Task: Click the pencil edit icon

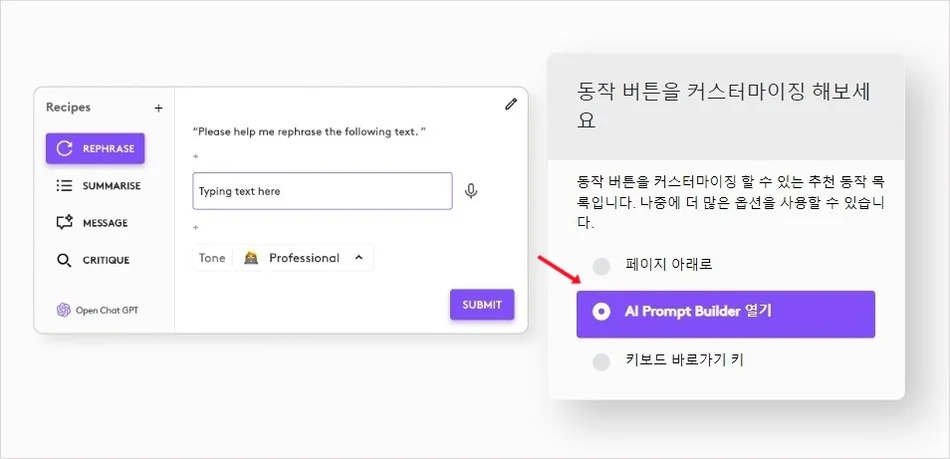Action: click(x=511, y=104)
